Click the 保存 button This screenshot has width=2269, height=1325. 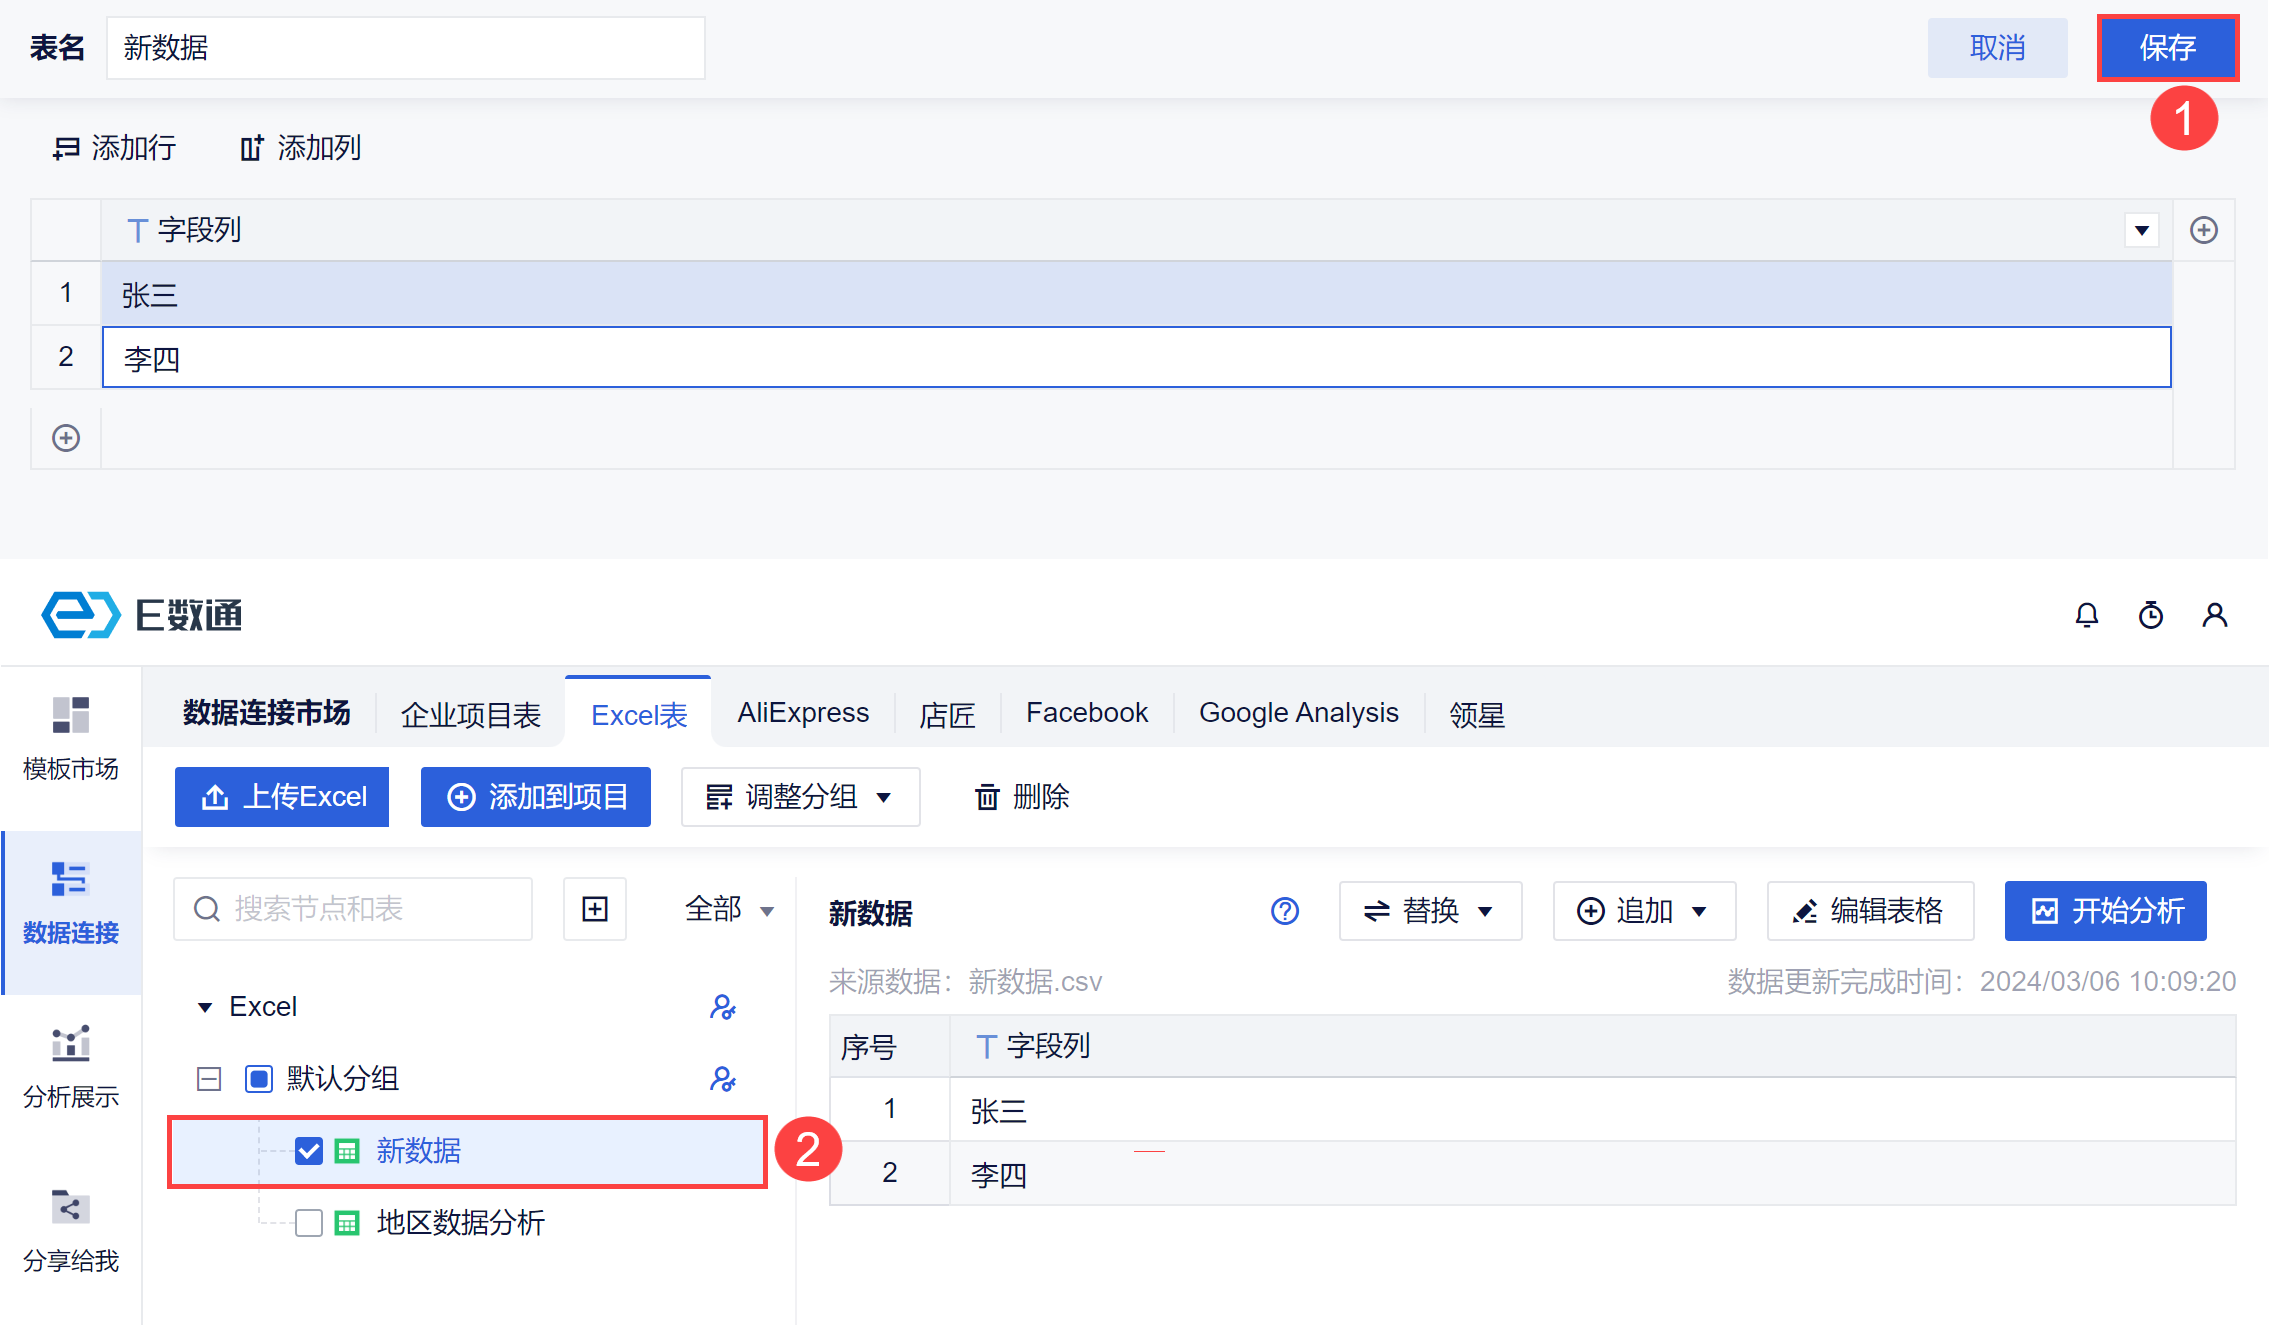point(2167,48)
